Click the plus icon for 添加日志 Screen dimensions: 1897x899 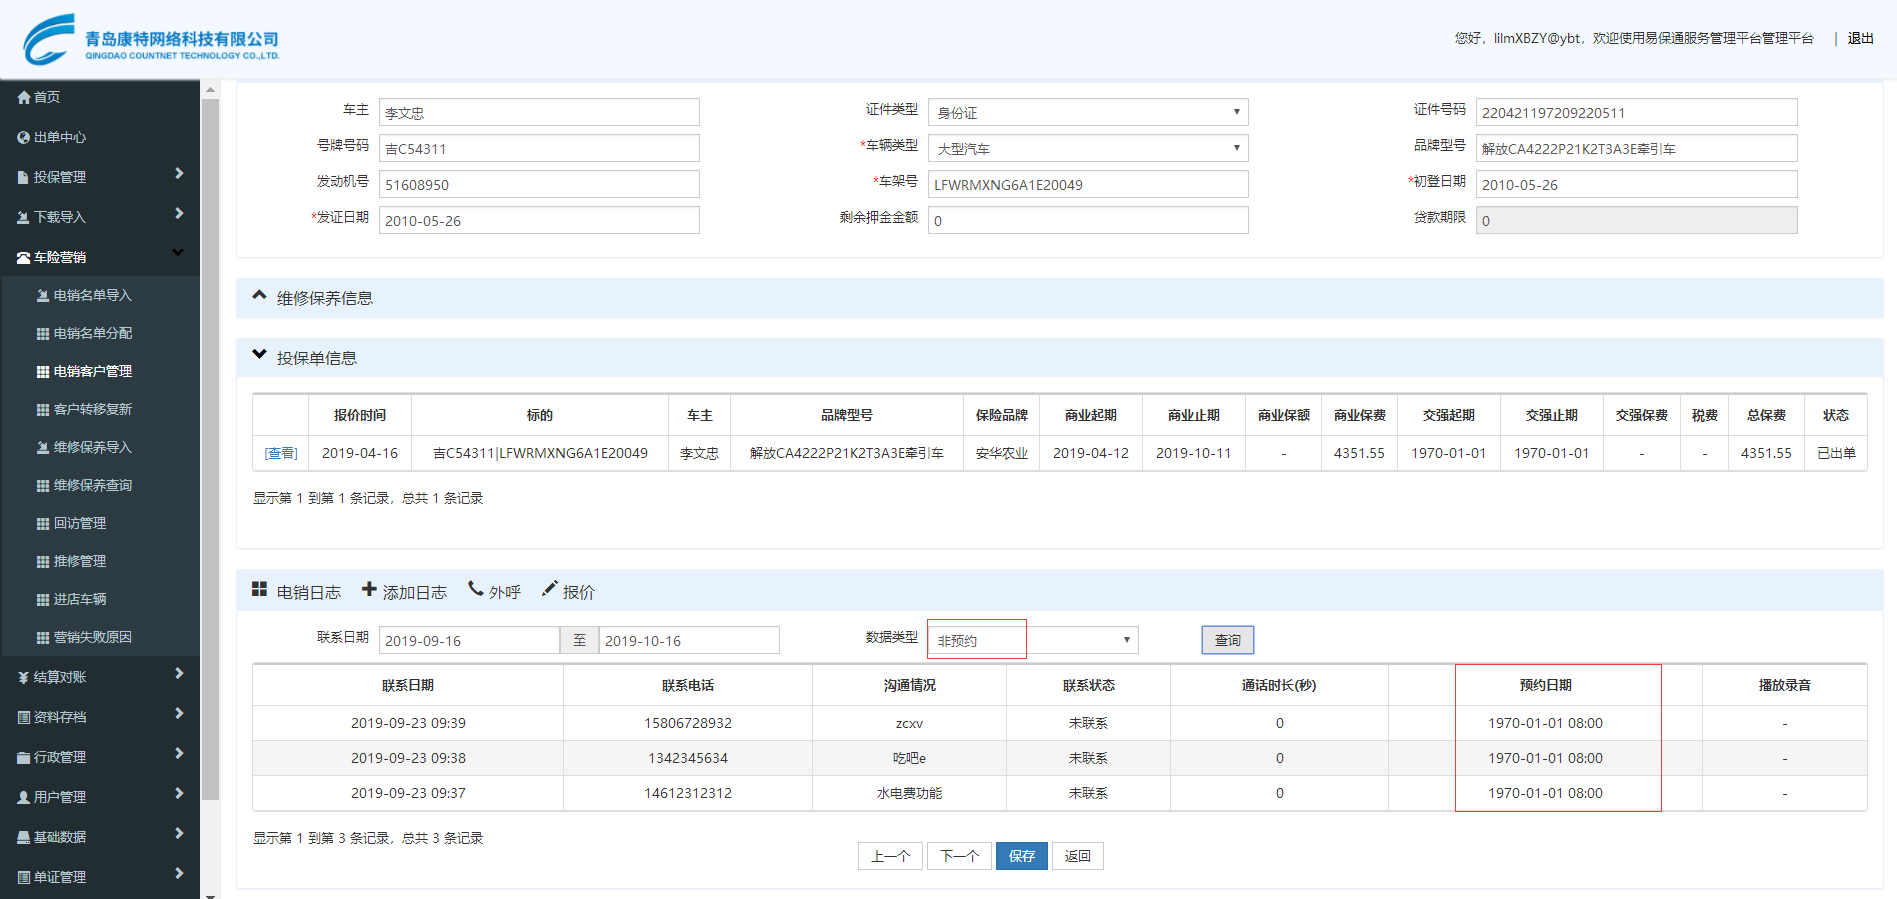369,590
